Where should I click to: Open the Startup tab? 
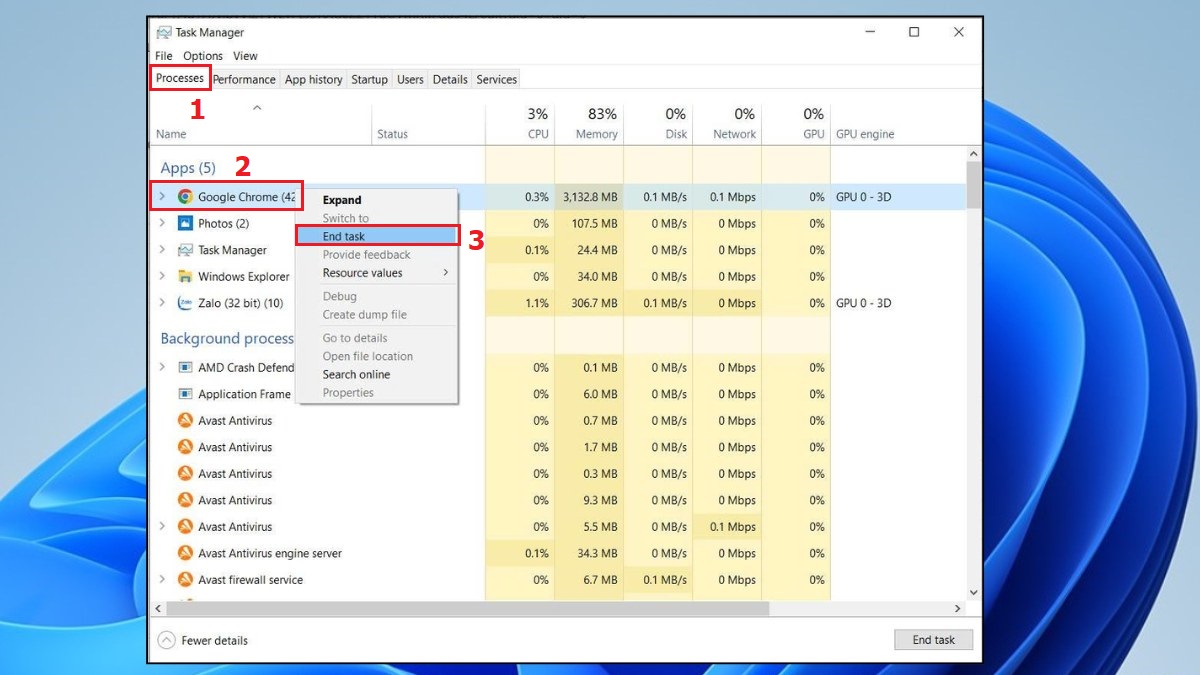(369, 80)
